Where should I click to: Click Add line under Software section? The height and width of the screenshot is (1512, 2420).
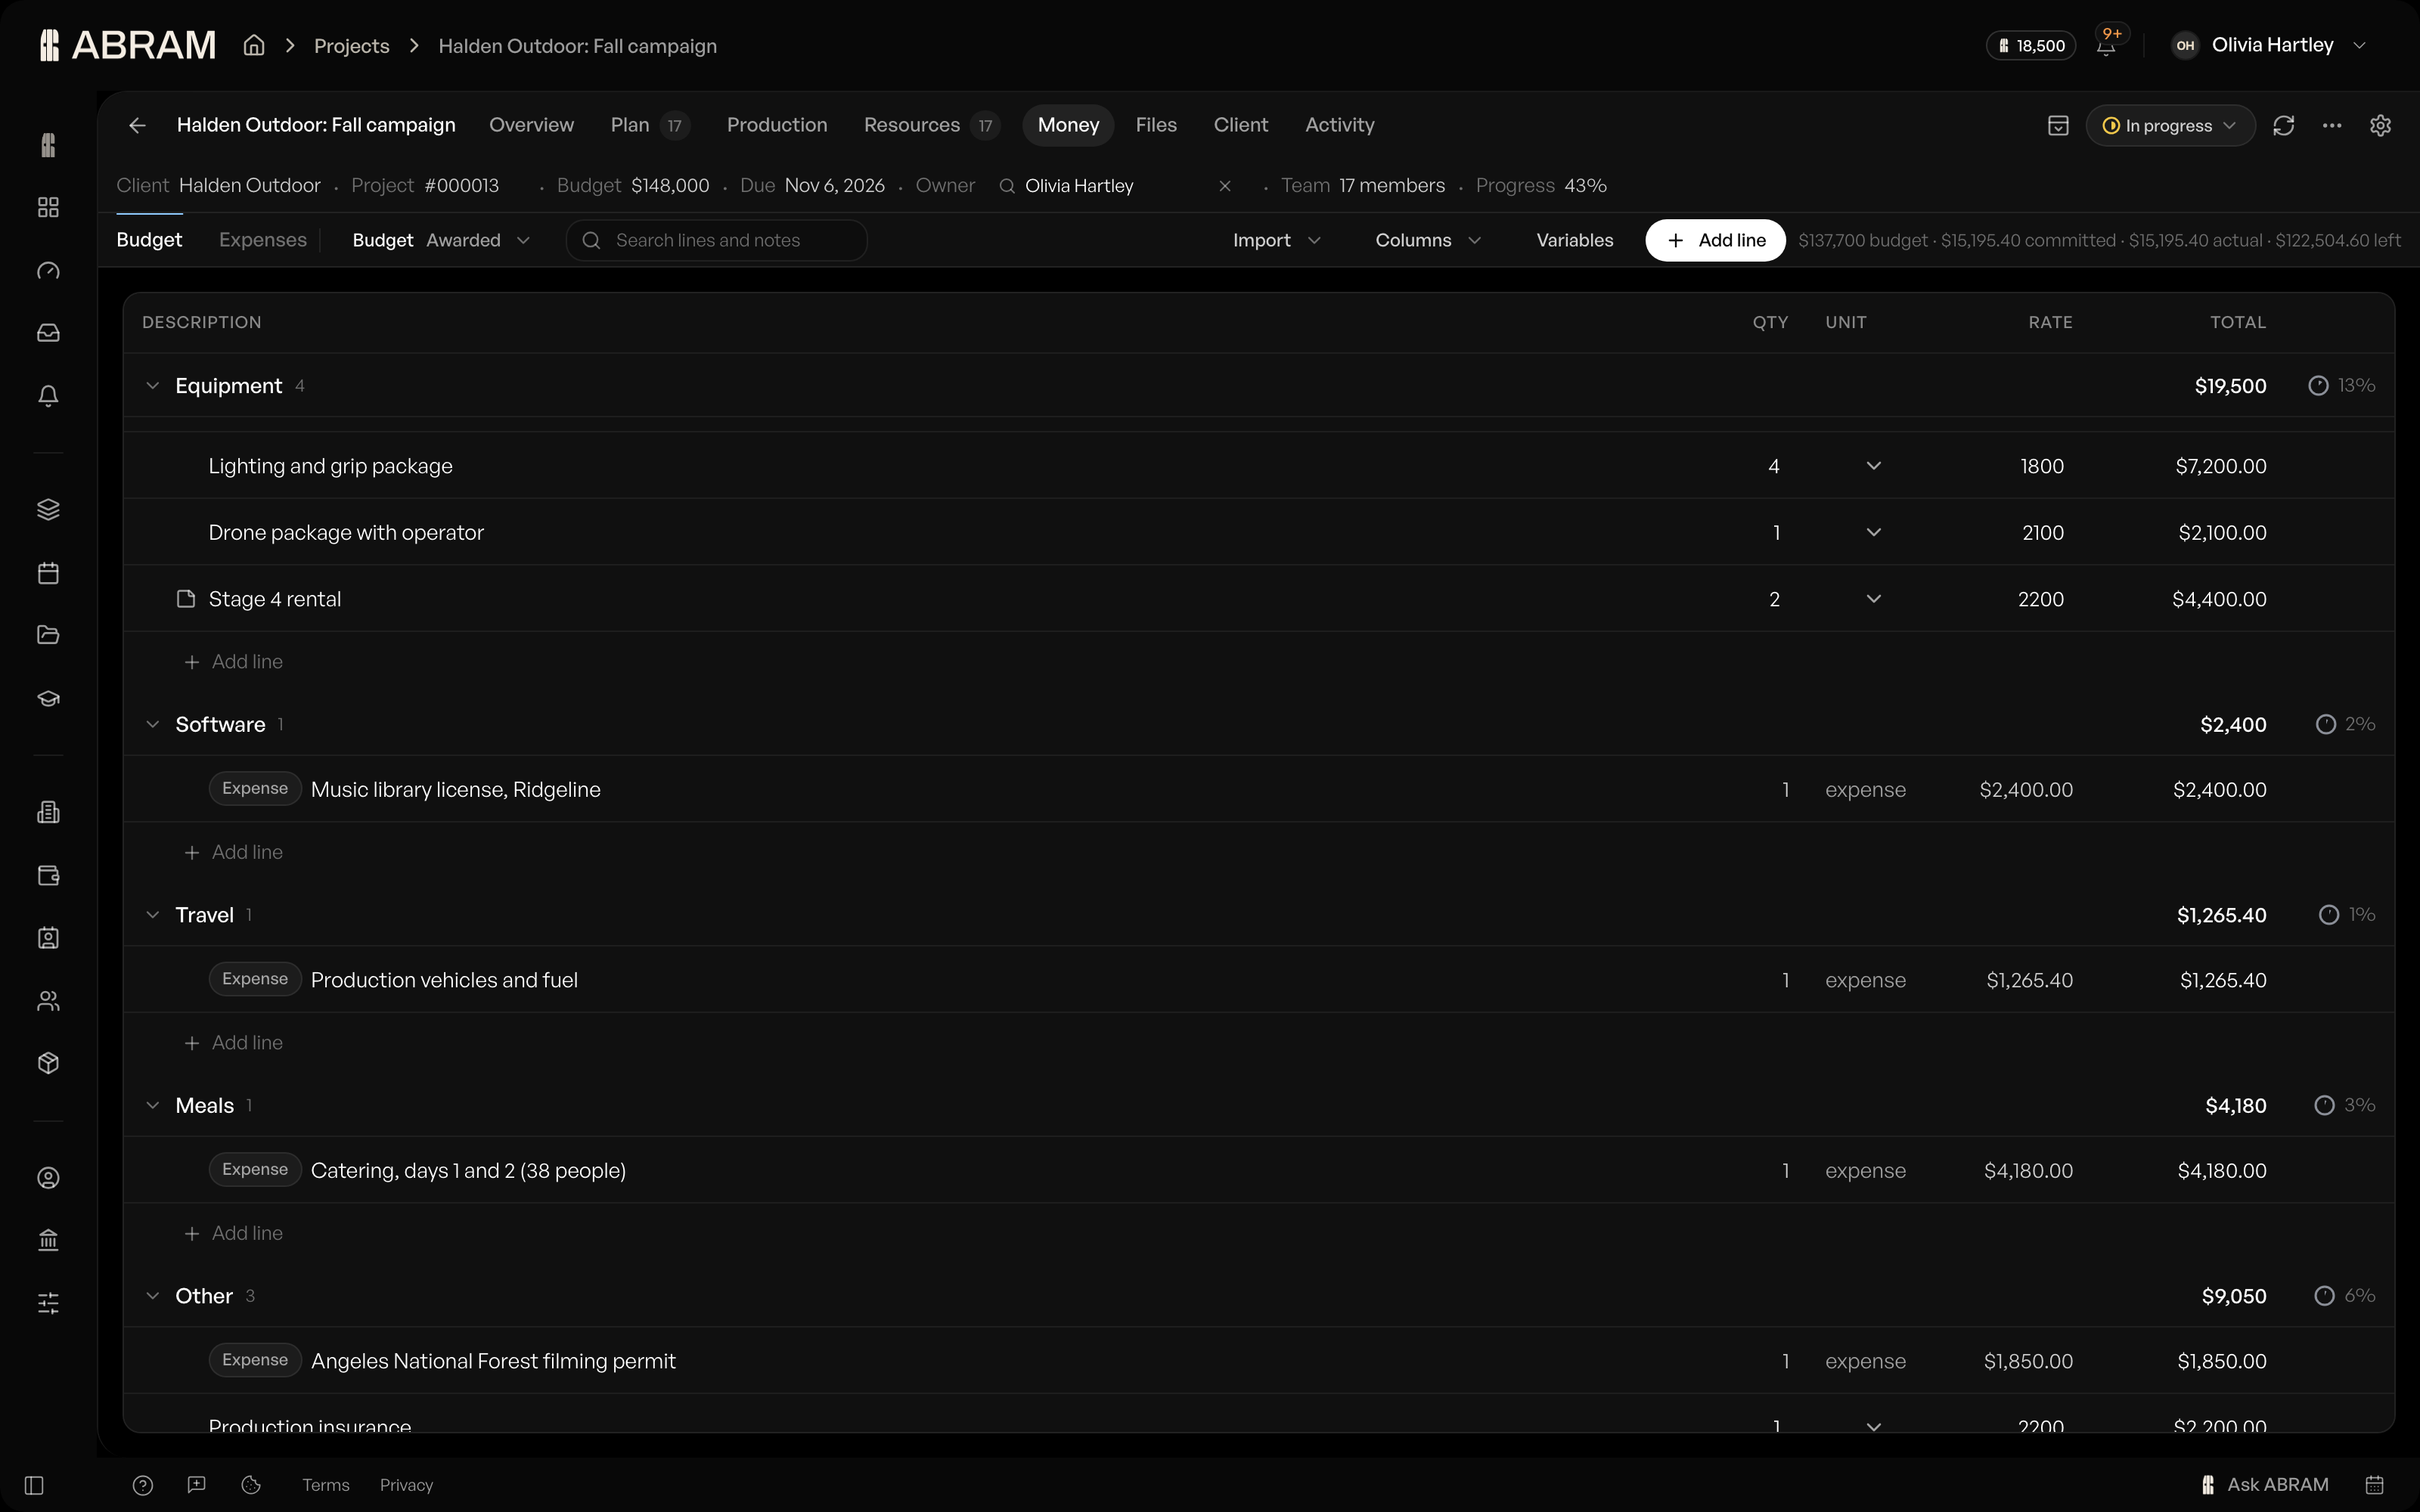click(x=234, y=852)
